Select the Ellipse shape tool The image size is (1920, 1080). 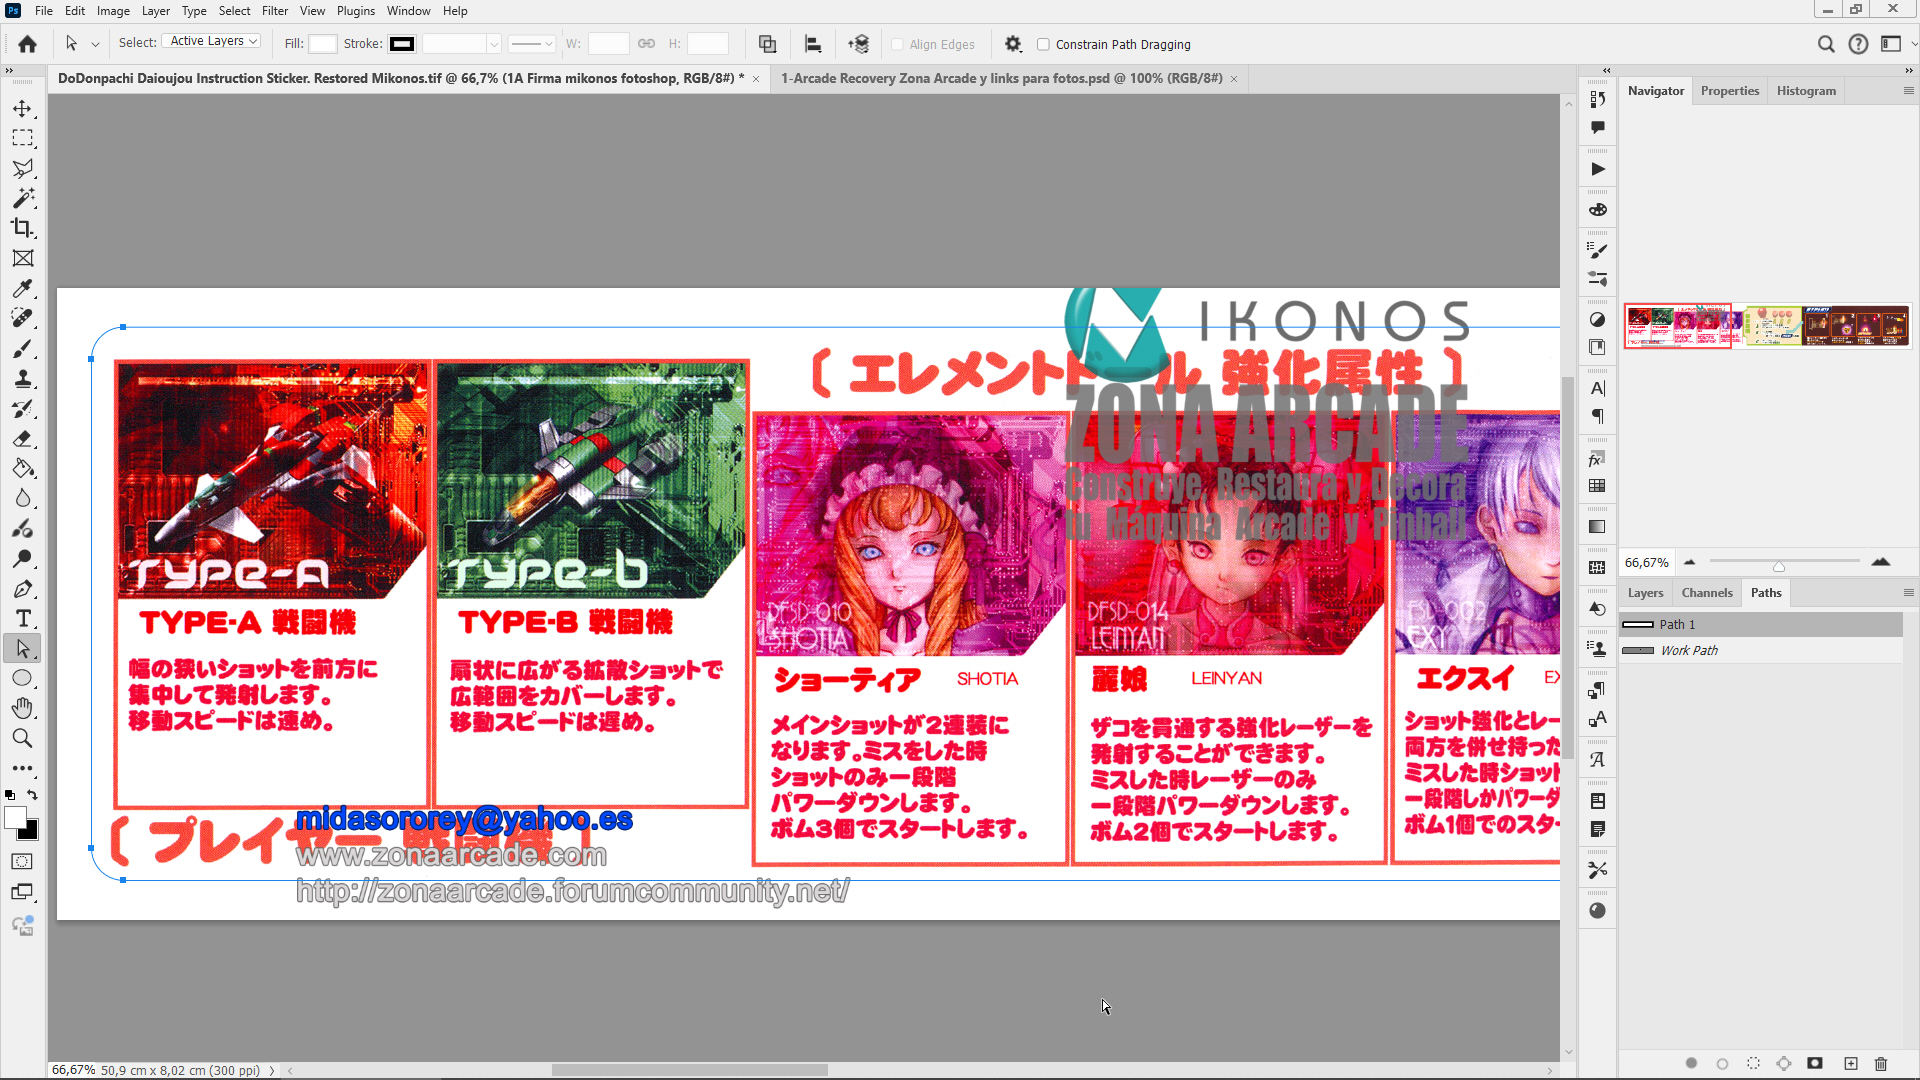point(22,678)
